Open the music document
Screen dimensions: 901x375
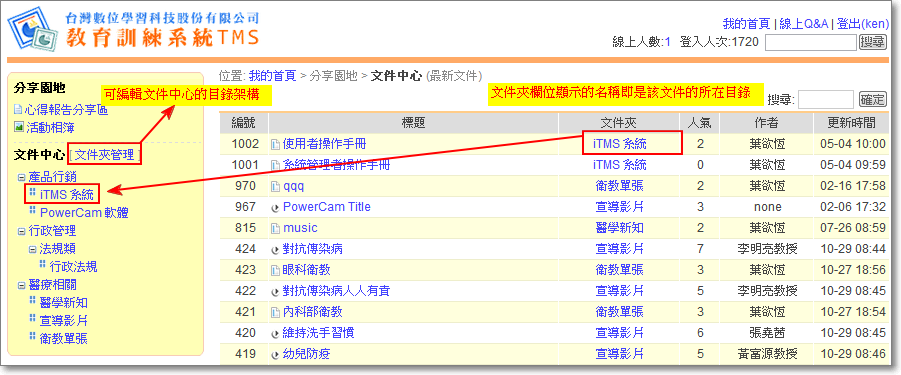click(300, 229)
